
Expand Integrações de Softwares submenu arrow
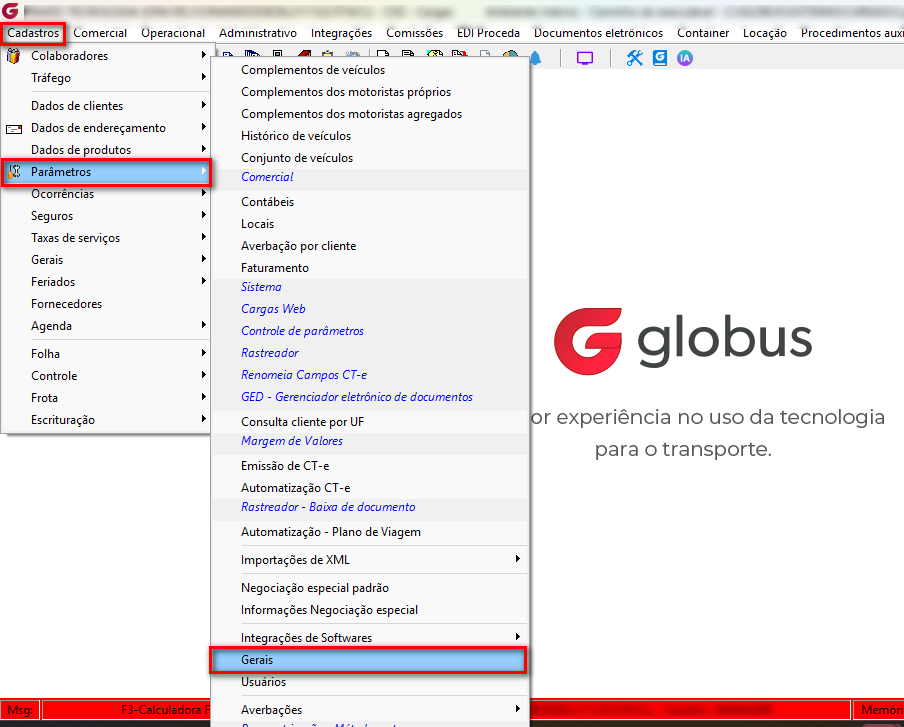[518, 636]
